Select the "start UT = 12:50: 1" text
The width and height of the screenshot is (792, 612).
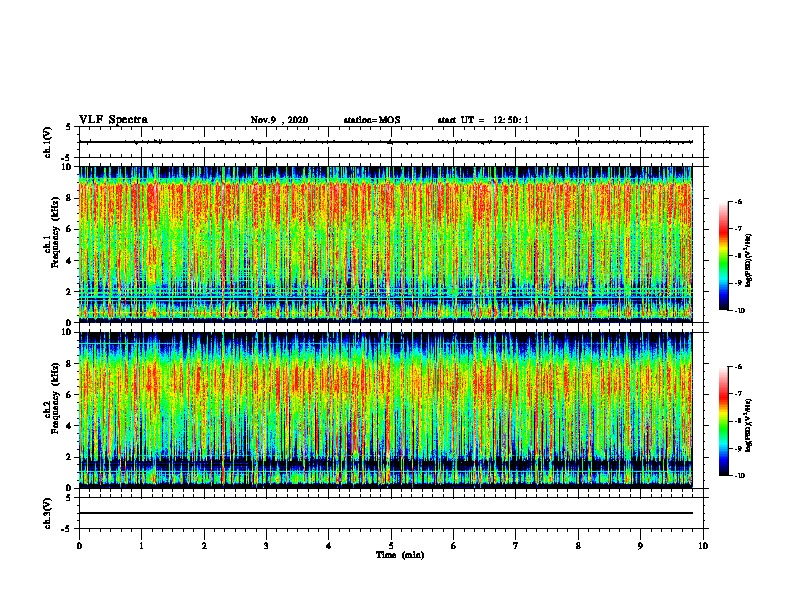(x=483, y=120)
